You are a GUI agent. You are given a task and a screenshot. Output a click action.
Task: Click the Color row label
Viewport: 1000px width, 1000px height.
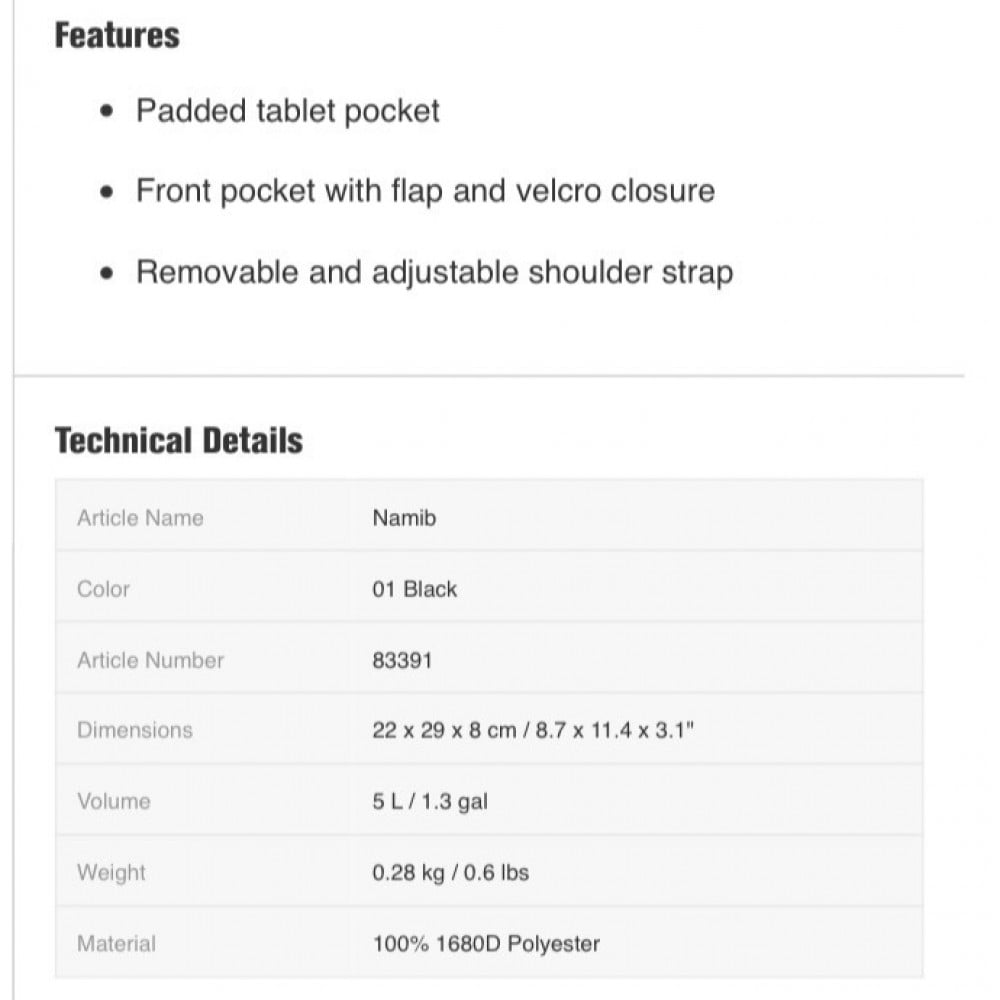[x=103, y=589]
